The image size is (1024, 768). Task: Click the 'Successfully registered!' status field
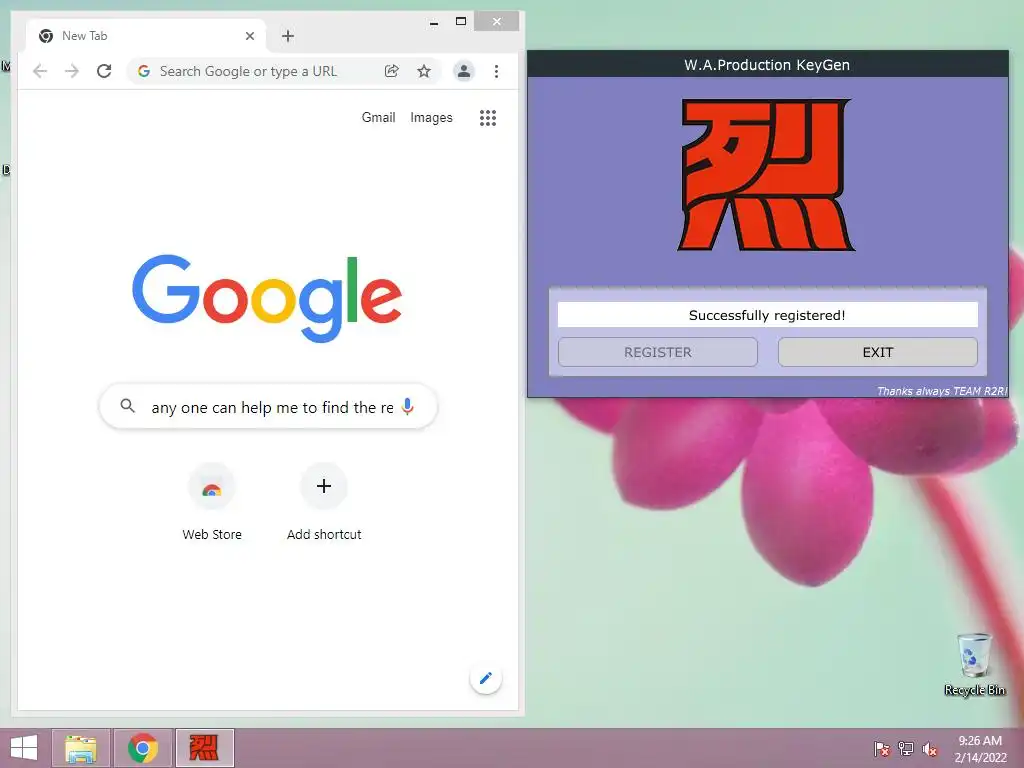(767, 315)
